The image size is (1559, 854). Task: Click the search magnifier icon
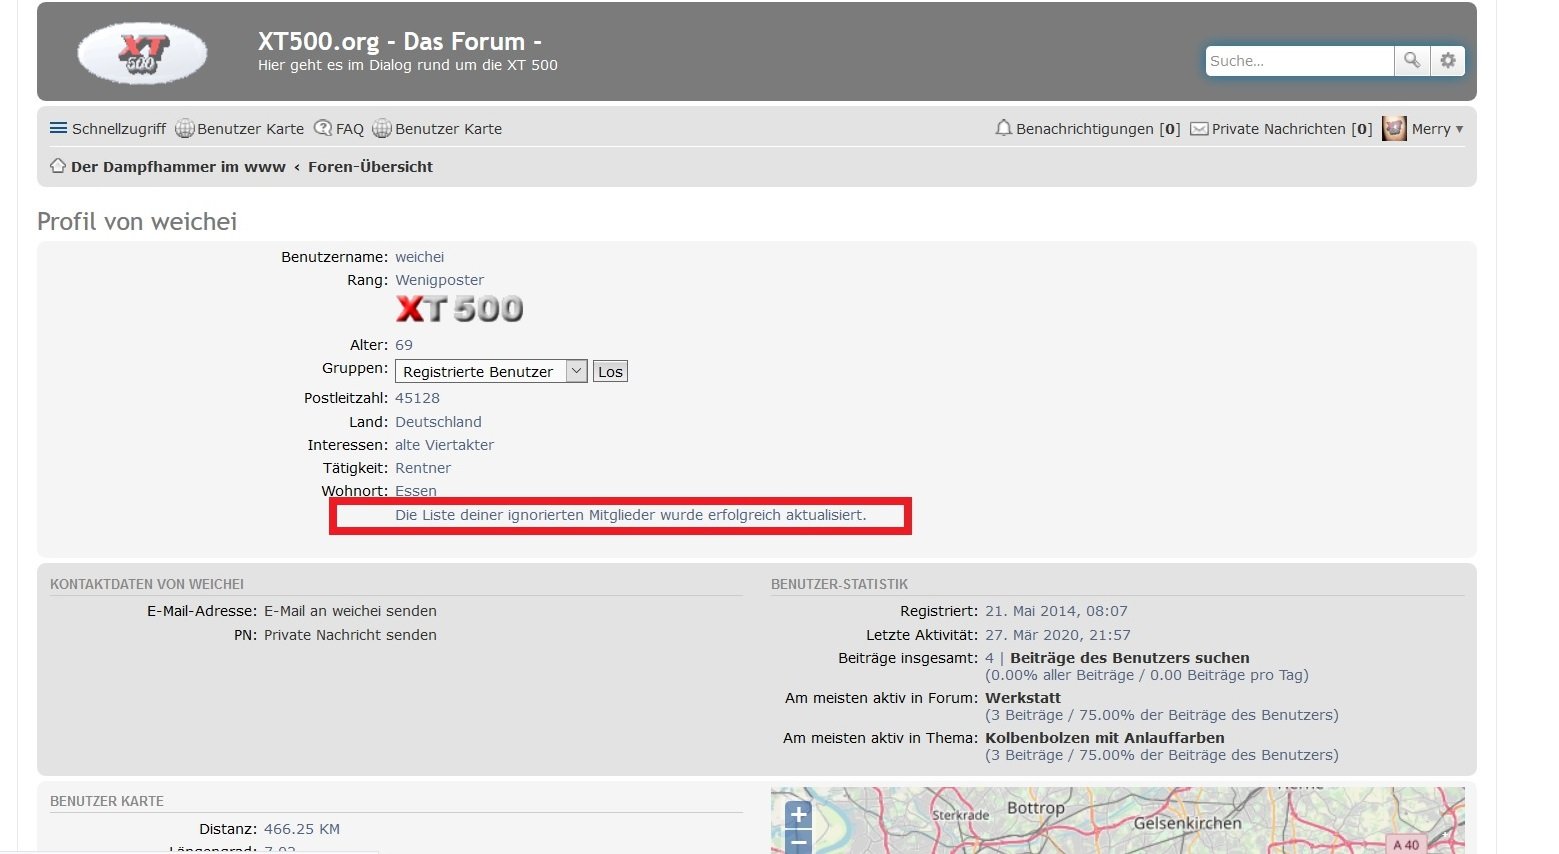tap(1411, 61)
